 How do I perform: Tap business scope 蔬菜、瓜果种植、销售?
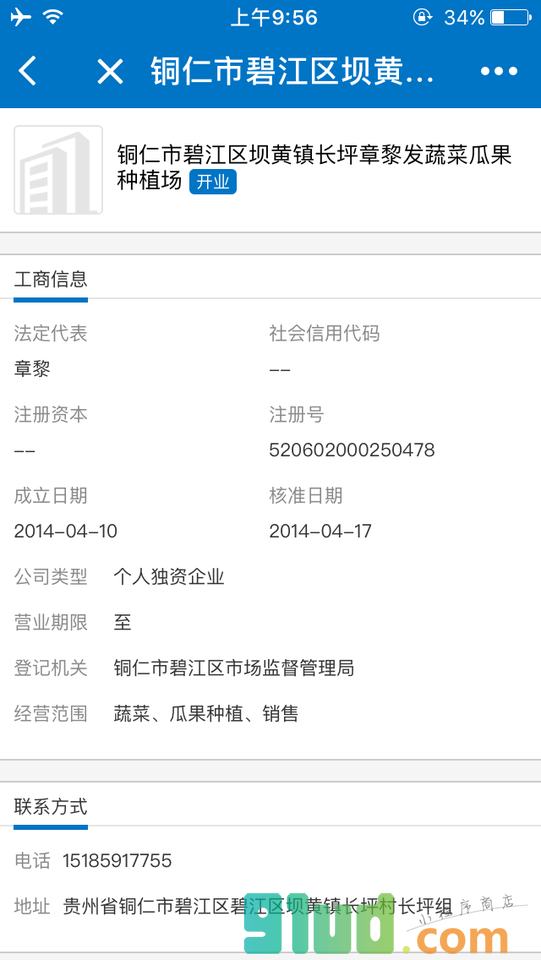tap(206, 713)
